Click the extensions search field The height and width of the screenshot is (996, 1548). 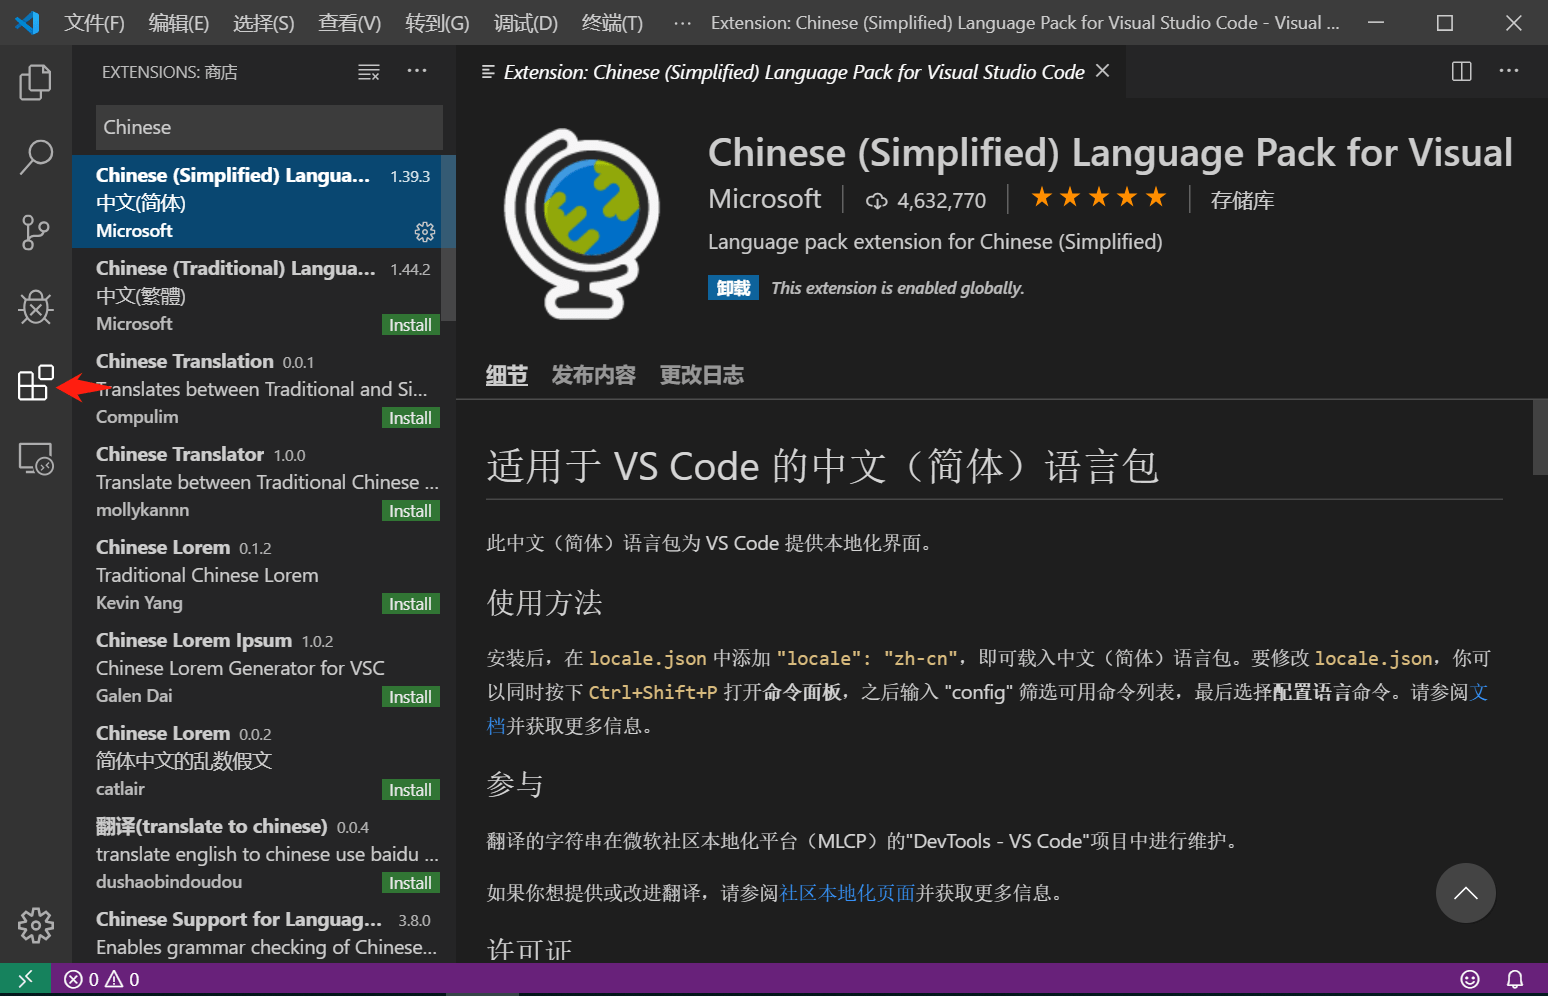(x=269, y=128)
